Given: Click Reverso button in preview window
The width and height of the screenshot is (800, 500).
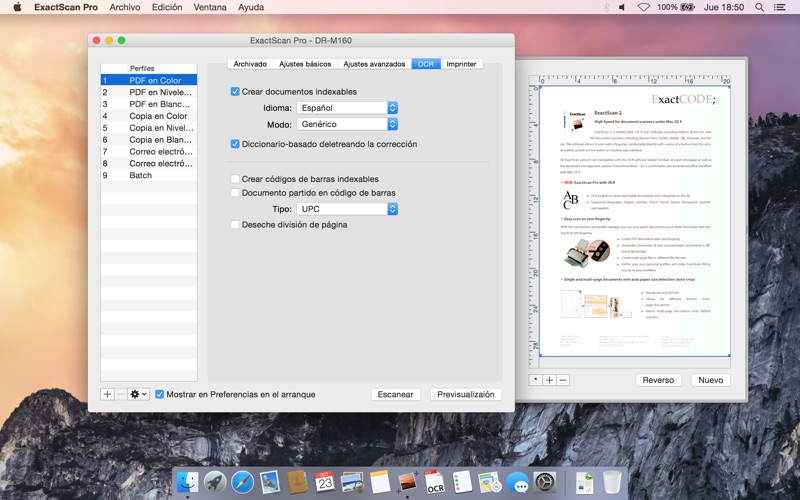Looking at the screenshot, I should point(658,380).
